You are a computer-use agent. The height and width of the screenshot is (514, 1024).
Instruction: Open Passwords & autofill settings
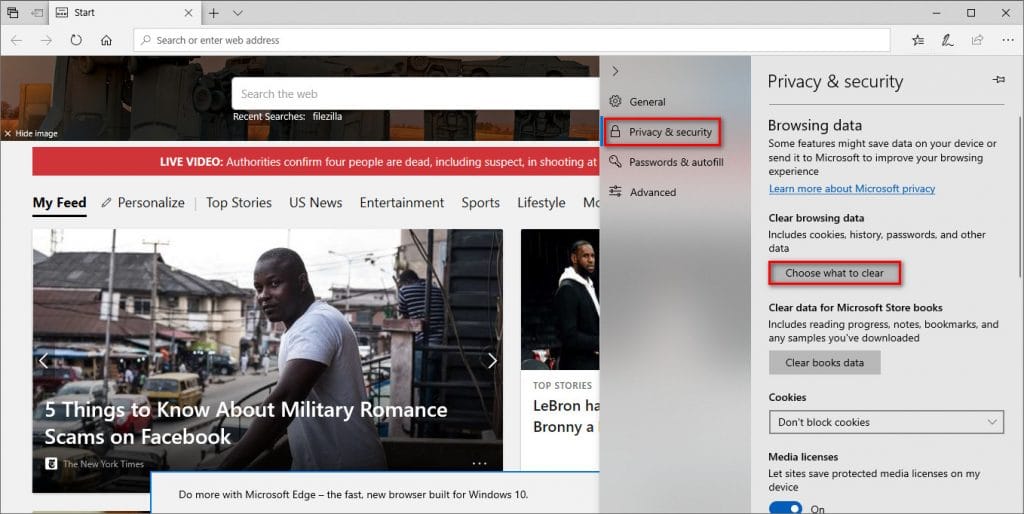[x=675, y=162]
